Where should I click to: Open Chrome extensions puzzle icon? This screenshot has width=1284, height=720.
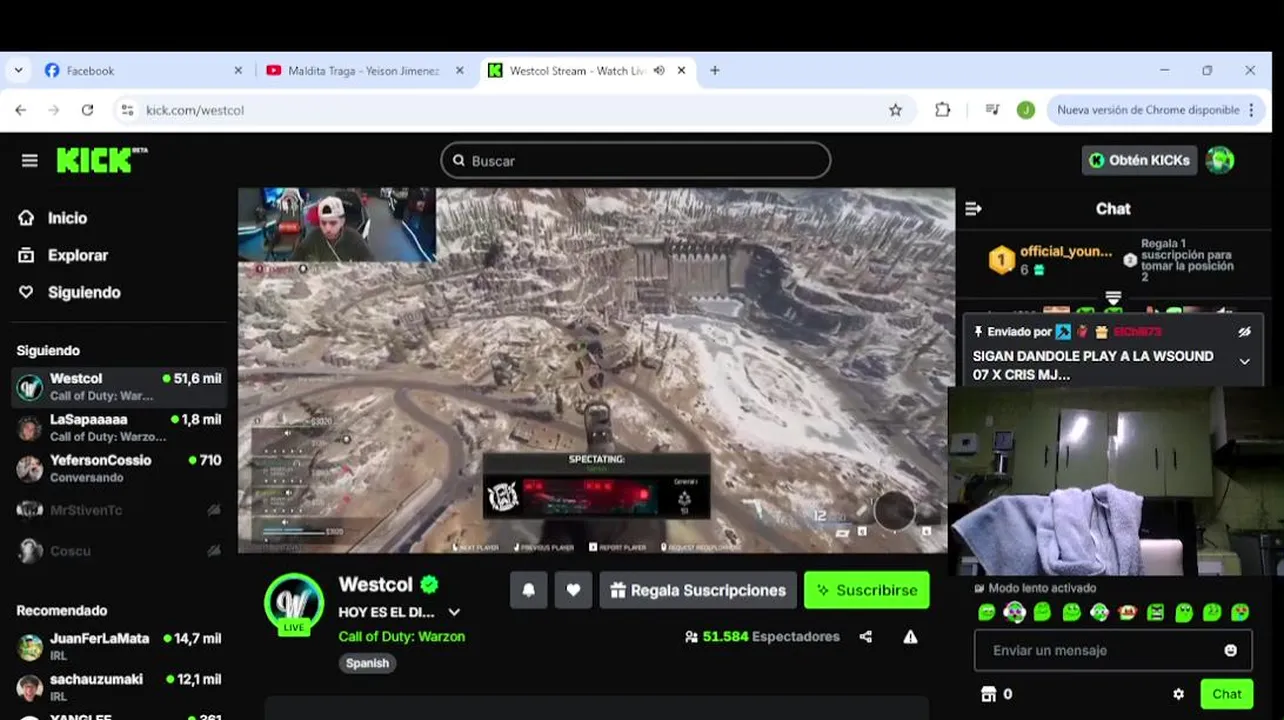point(942,110)
